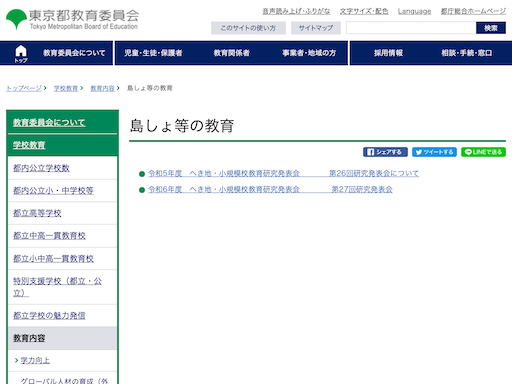Open the 特別支援学校（都立・公立） sidebar link
The image size is (512, 384).
pyautogui.click(x=57, y=287)
